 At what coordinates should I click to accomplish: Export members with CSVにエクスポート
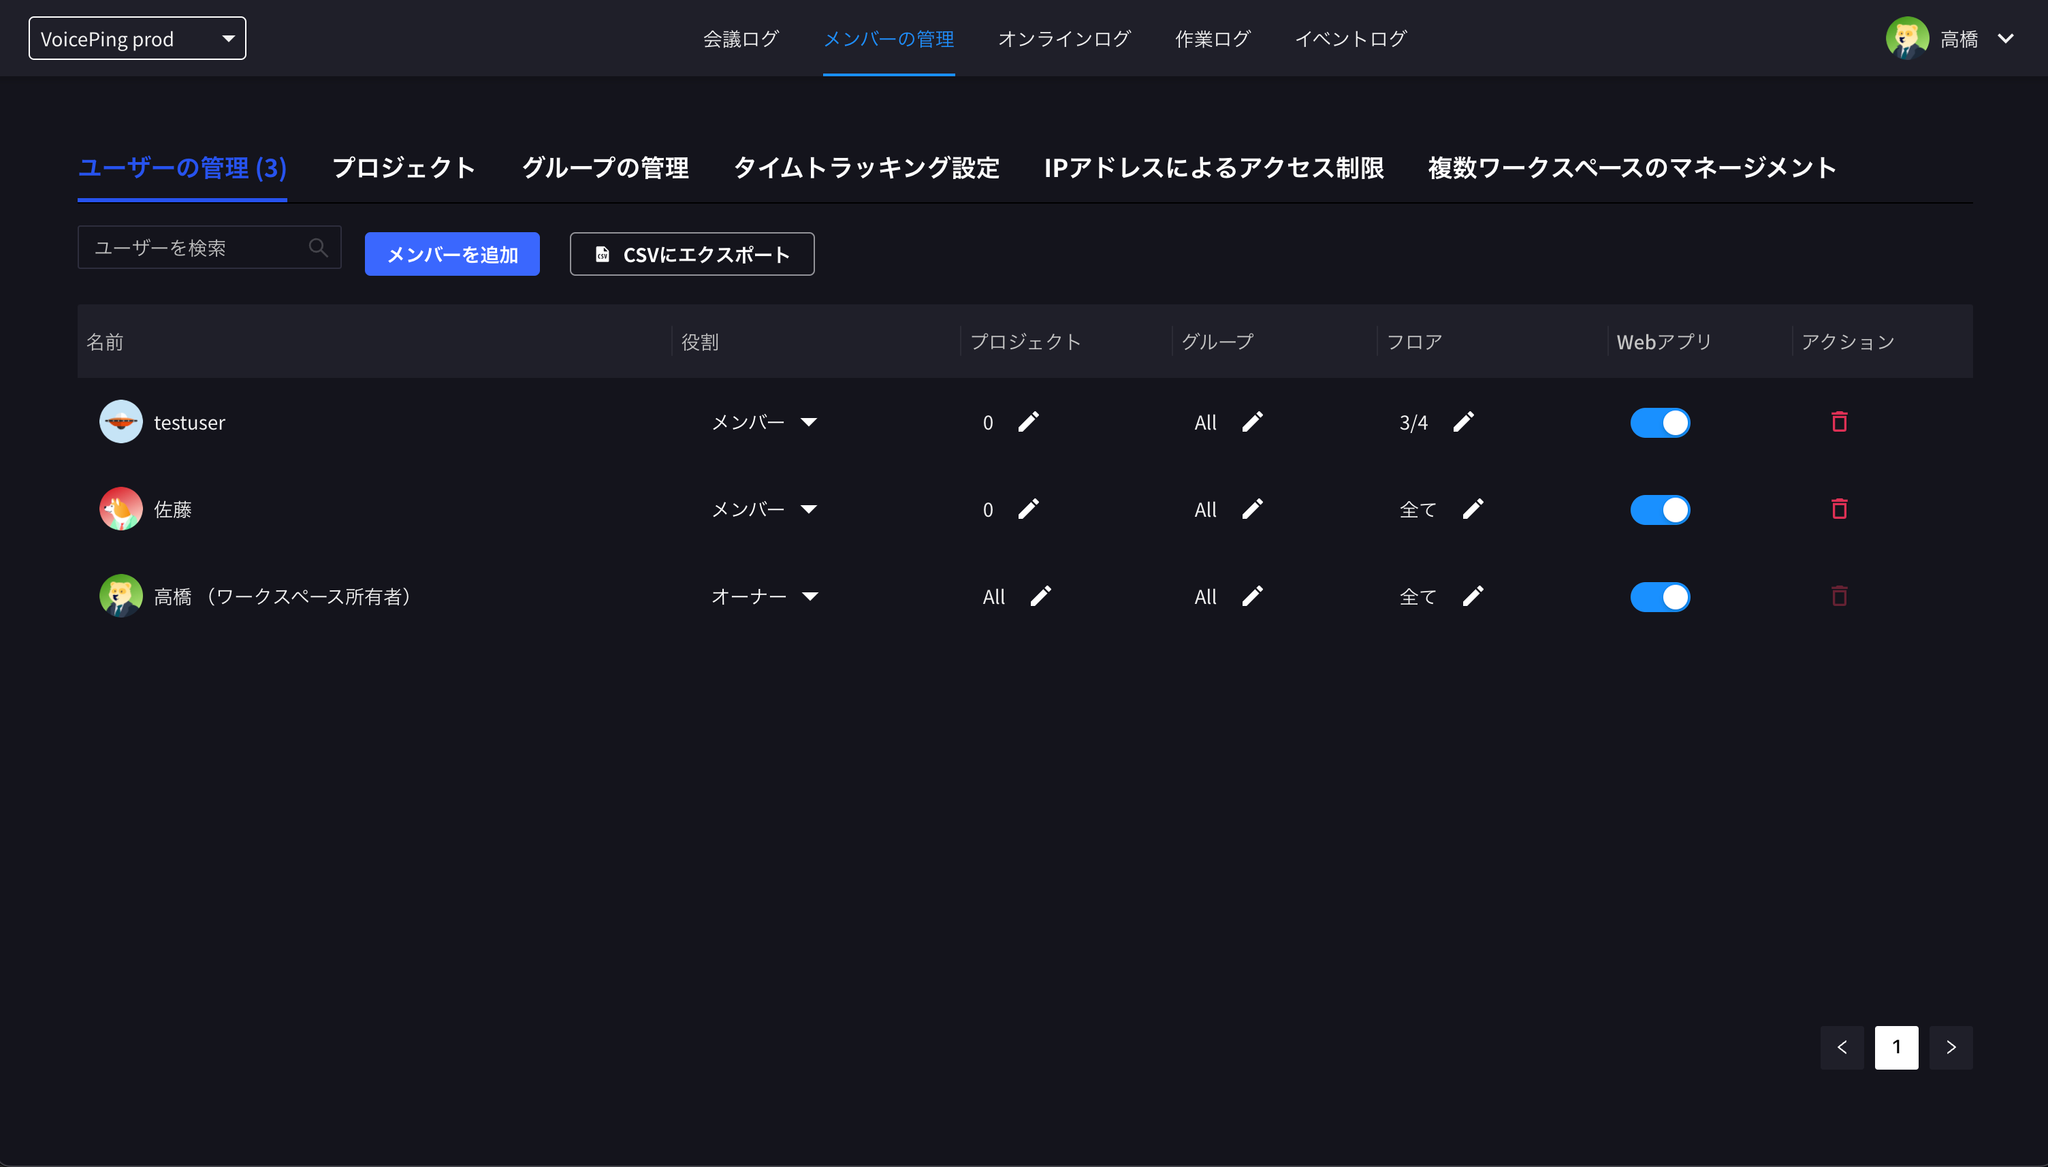(691, 254)
